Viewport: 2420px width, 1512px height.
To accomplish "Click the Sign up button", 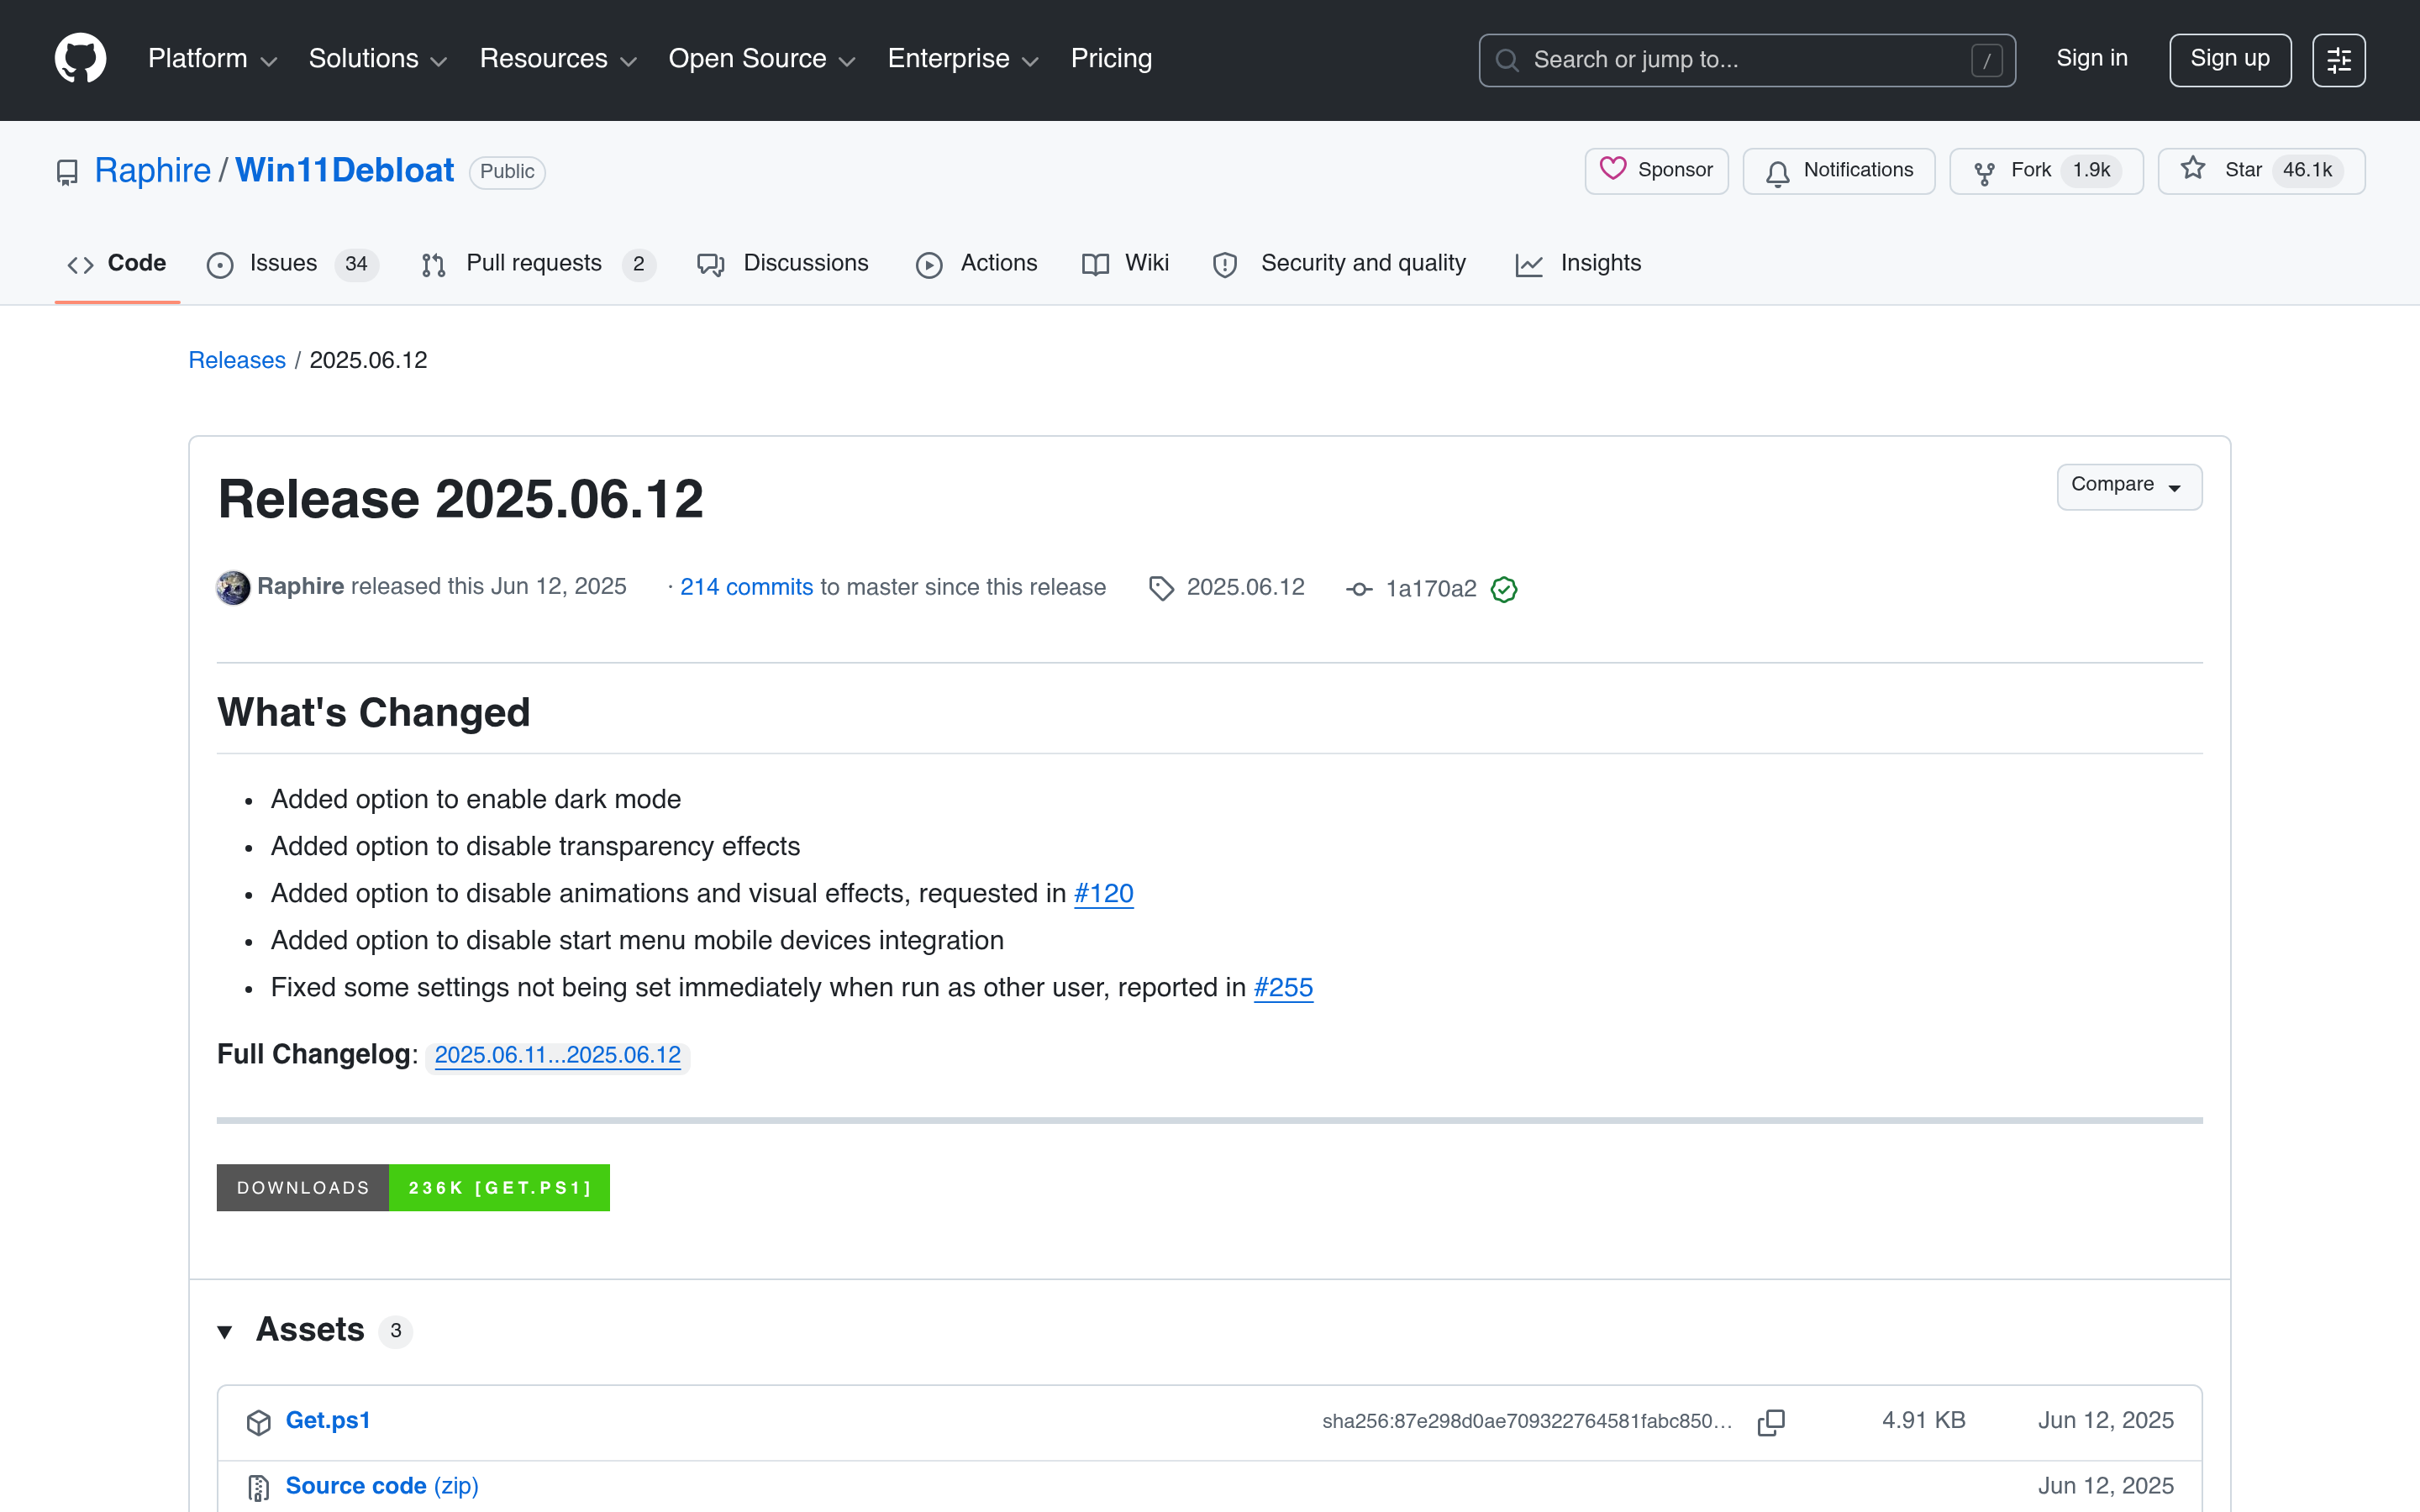I will click(x=2230, y=60).
